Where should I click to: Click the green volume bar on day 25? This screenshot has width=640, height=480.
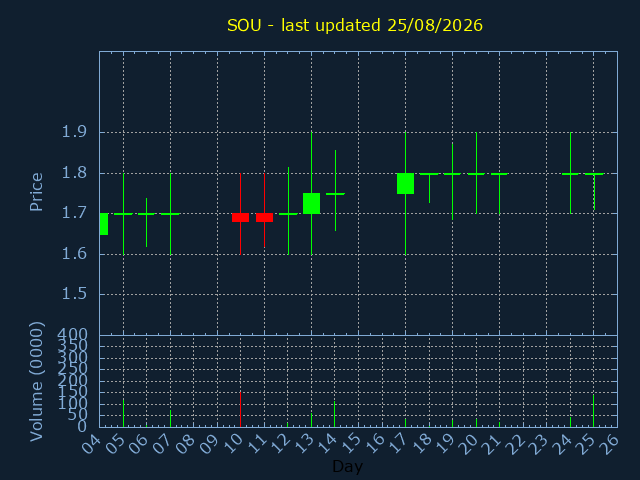point(593,411)
